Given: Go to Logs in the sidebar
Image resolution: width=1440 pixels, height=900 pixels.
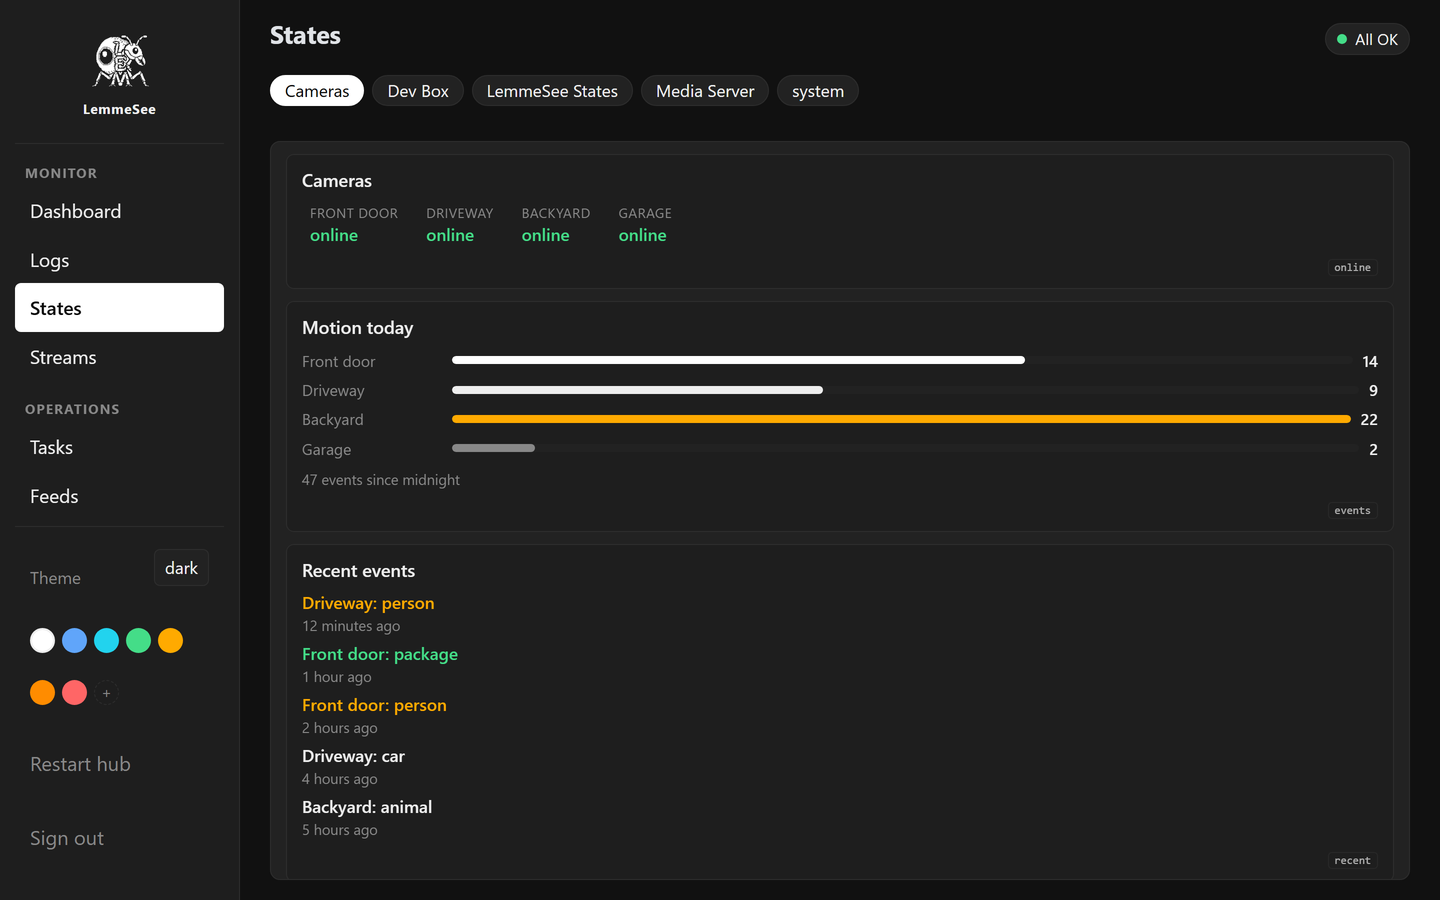Looking at the screenshot, I should [119, 260].
